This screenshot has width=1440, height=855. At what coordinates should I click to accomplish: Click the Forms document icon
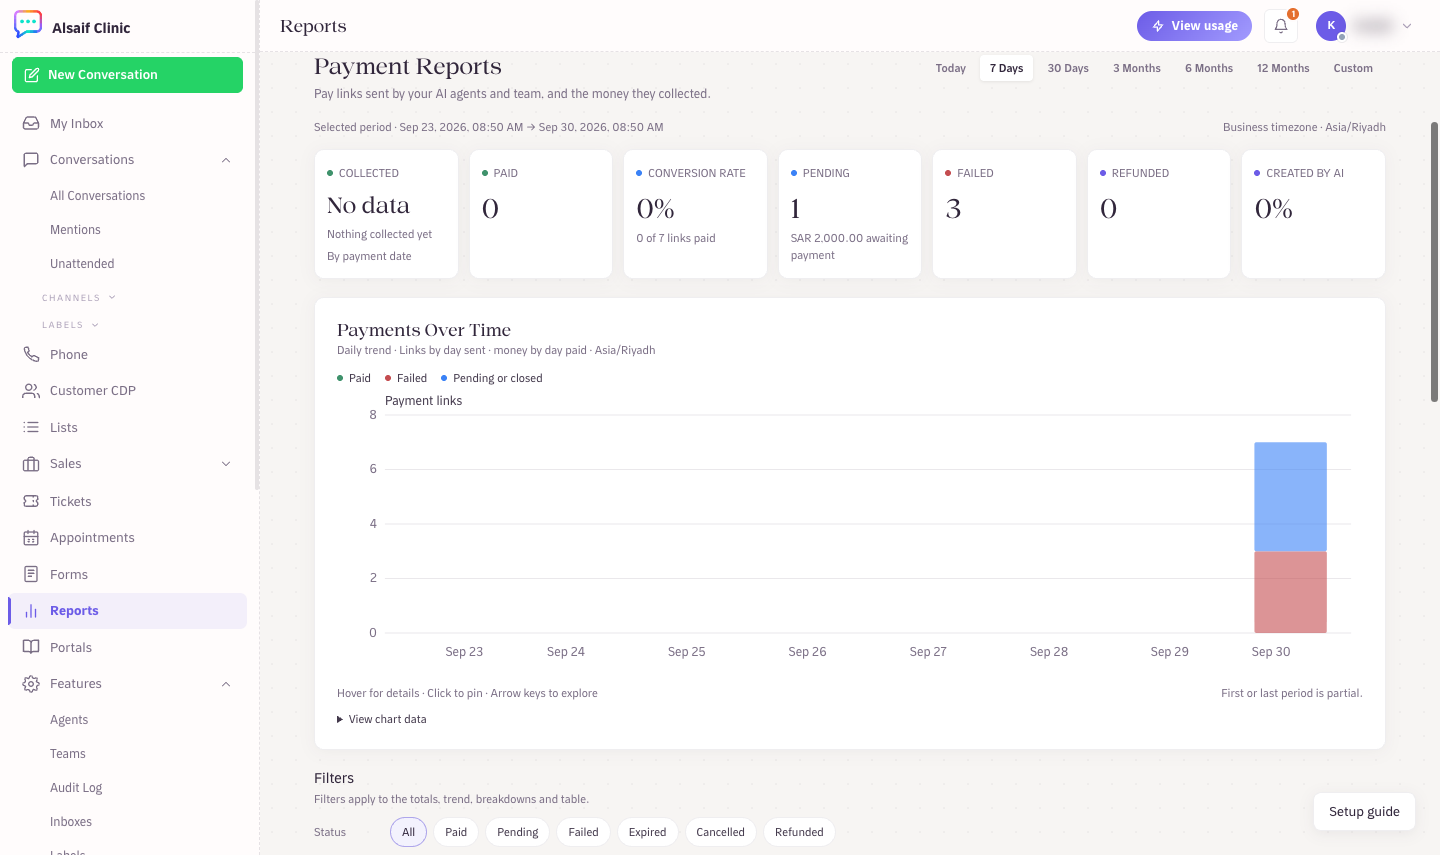coord(31,574)
